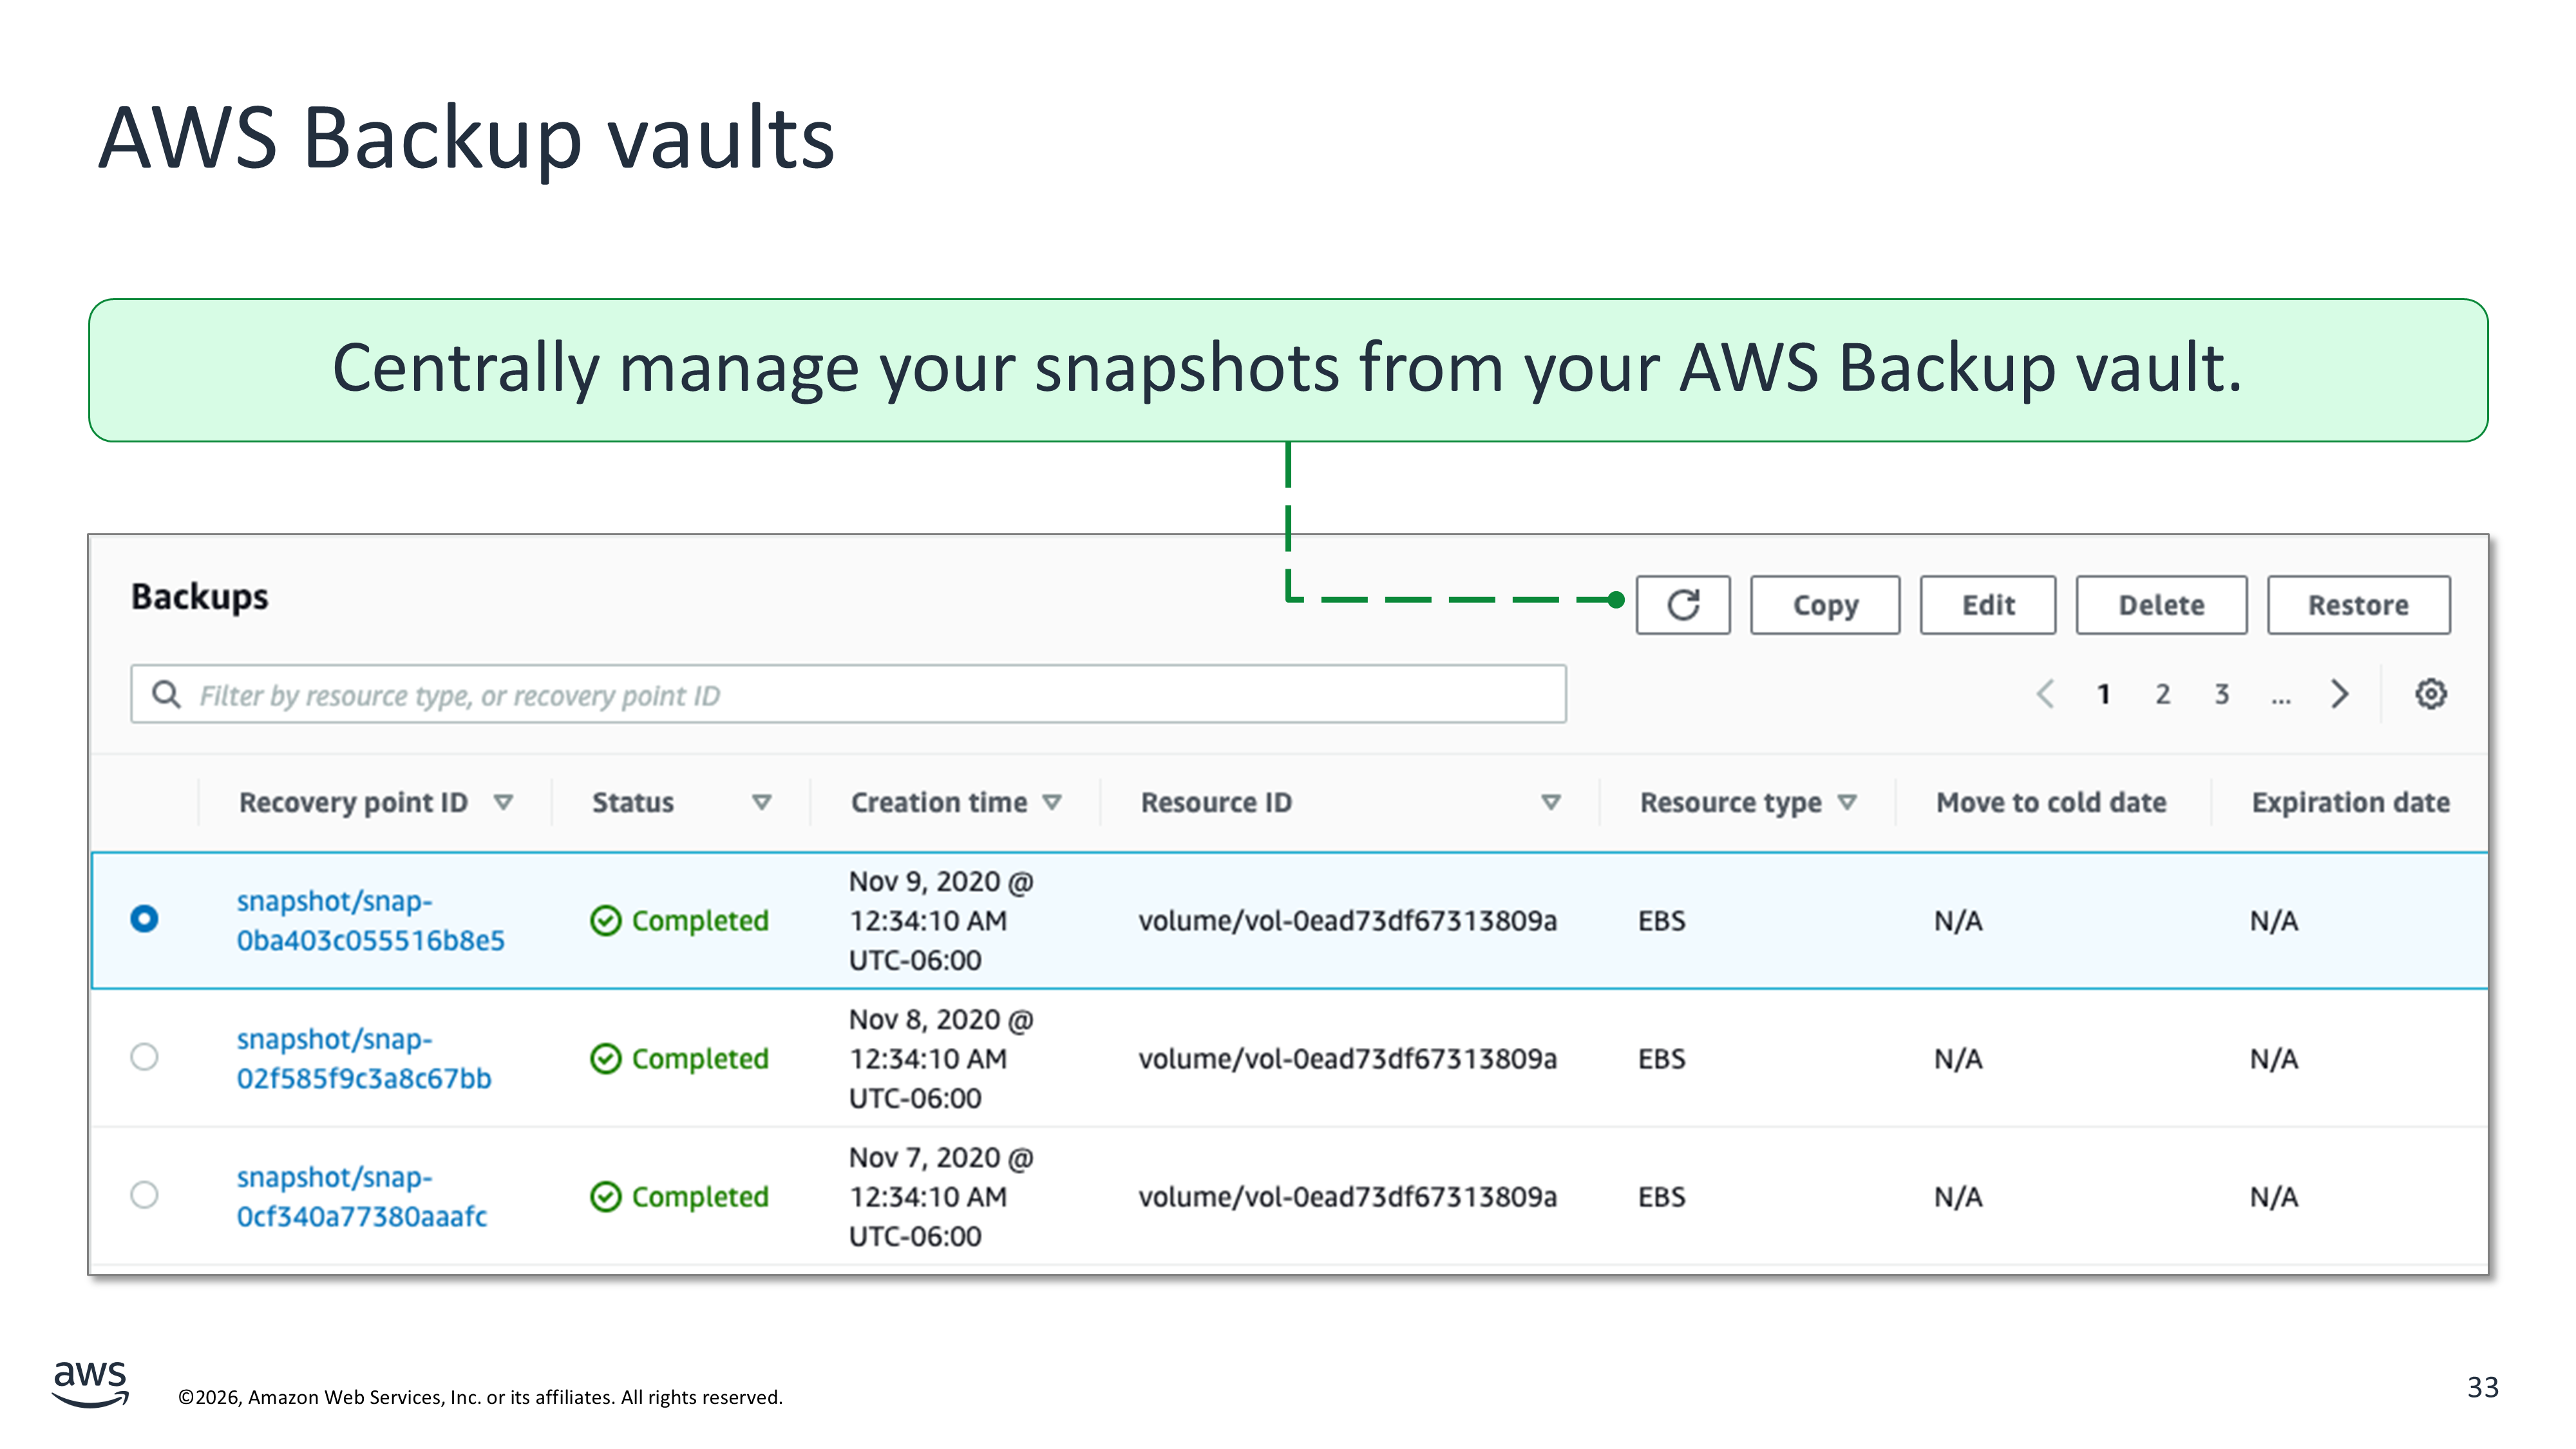
Task: Select radio for snap-0cf340a77380aaafc
Action: 144,1195
